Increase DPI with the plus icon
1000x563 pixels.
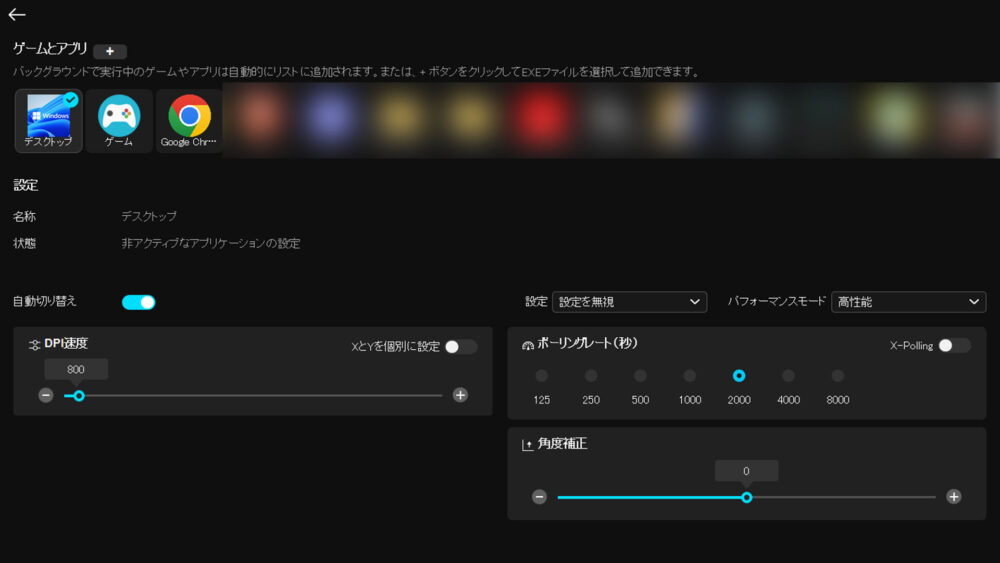tap(460, 395)
